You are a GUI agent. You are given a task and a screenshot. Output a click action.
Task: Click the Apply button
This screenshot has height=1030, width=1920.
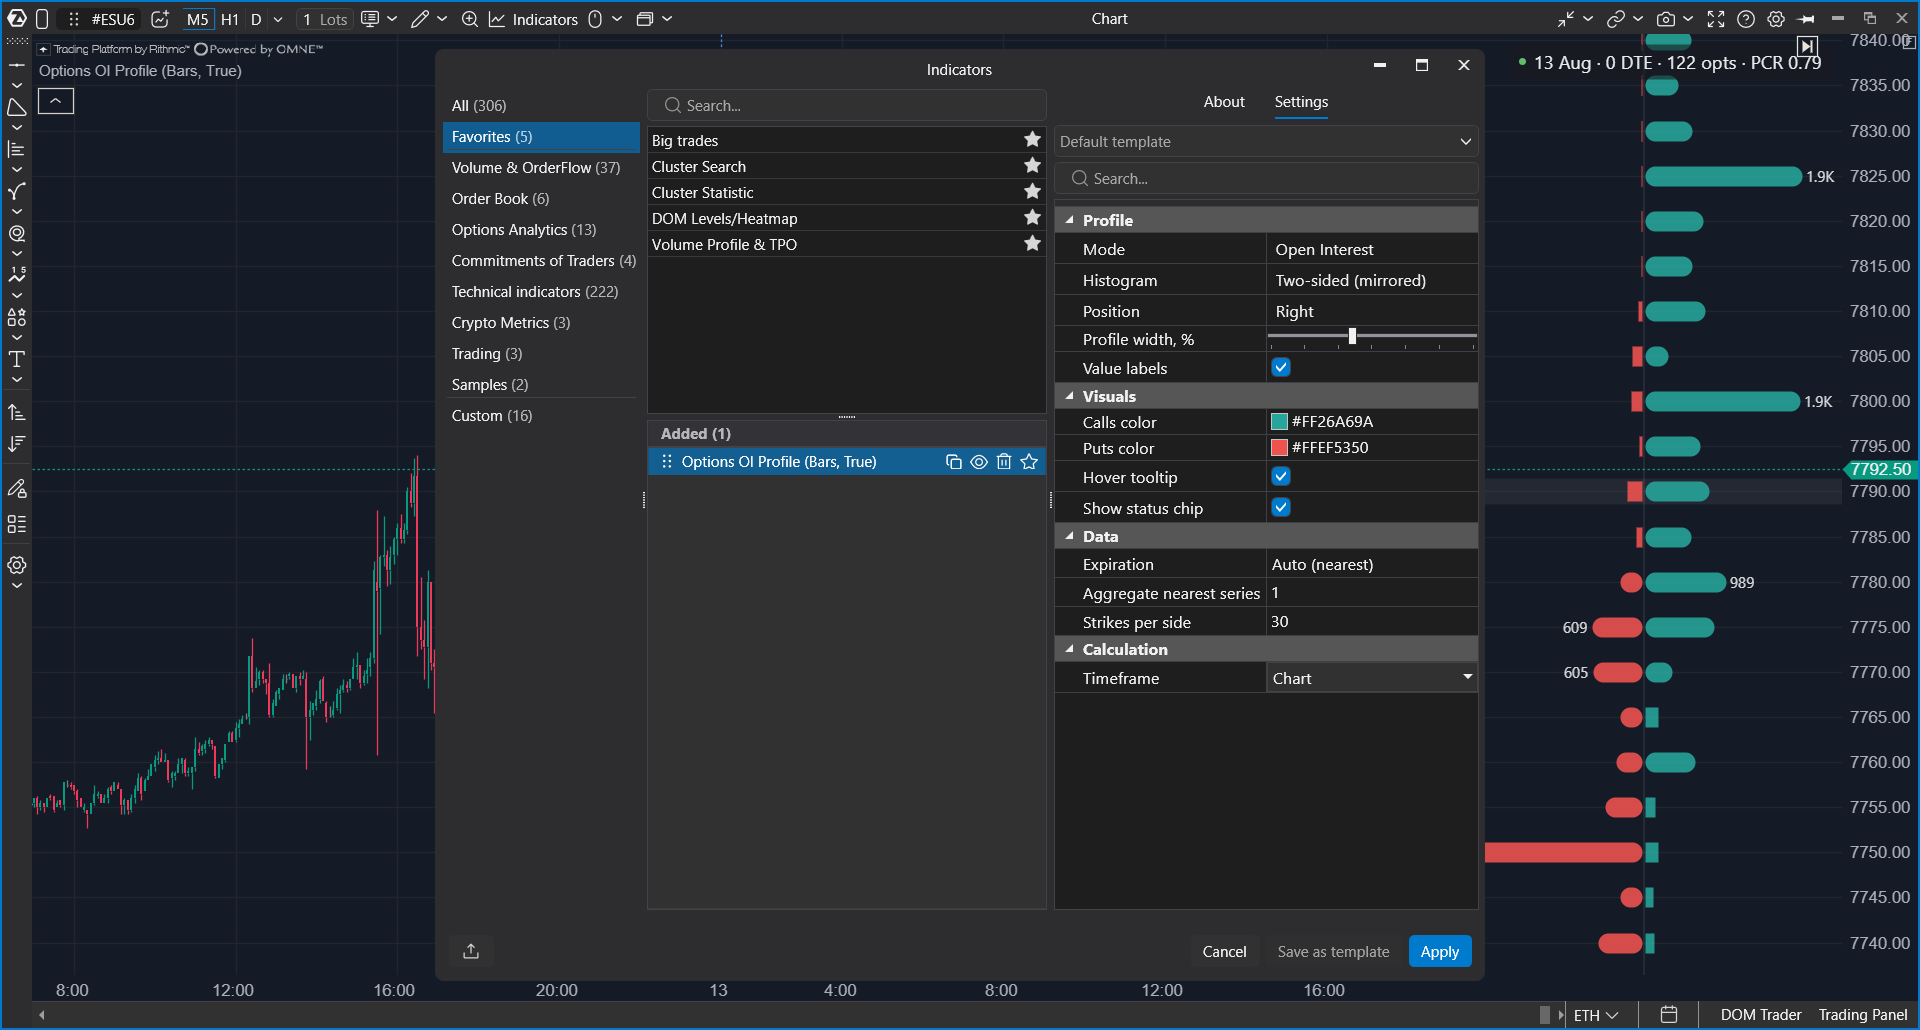click(1440, 951)
